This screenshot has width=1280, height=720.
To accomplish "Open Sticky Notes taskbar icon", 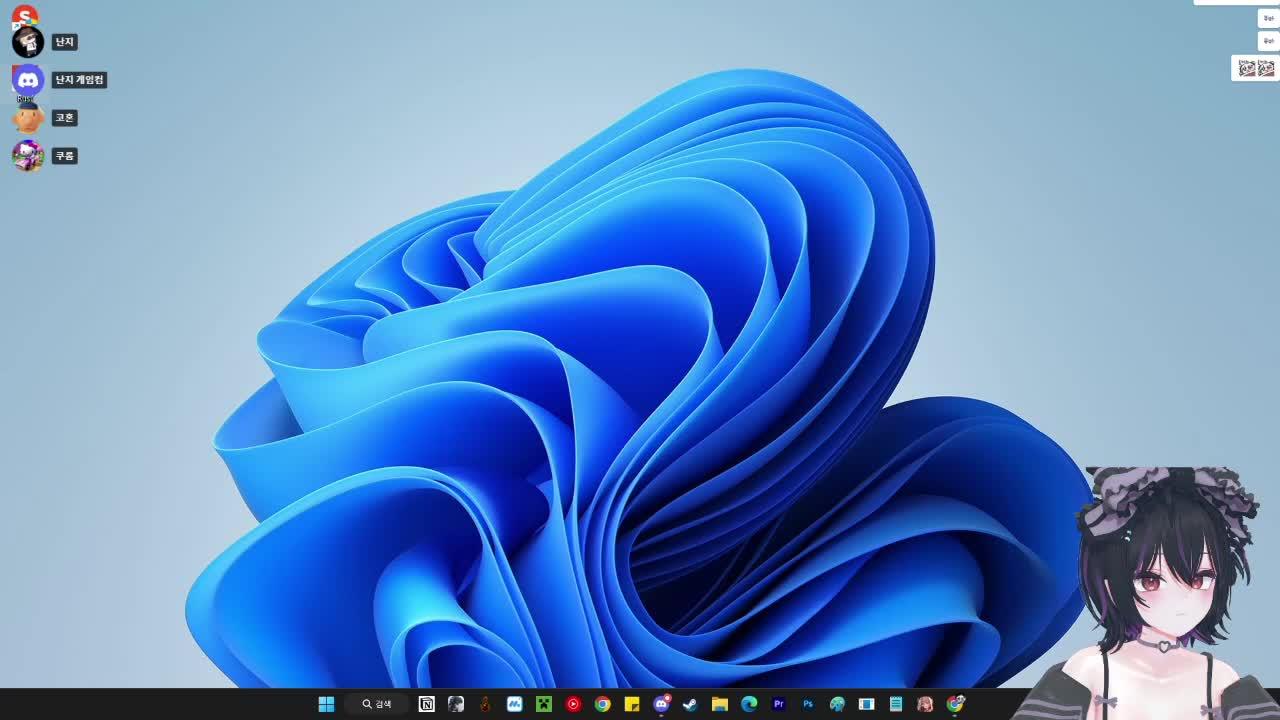I will click(x=632, y=704).
